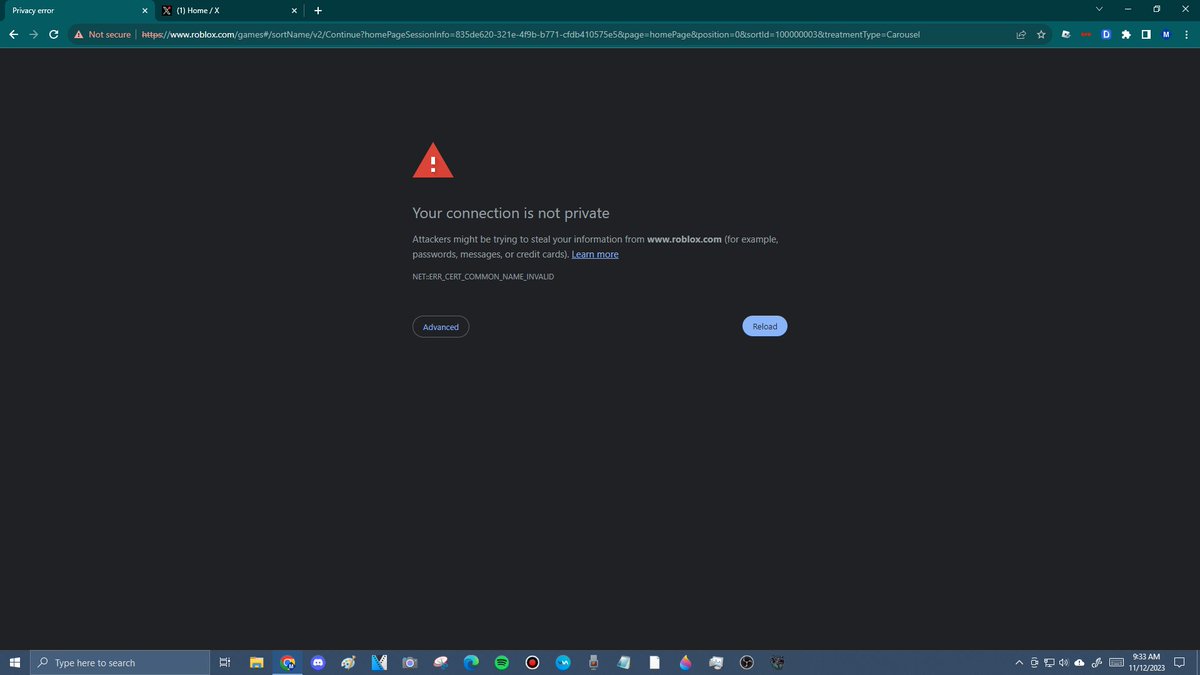Open the Extensions puzzle piece menu
This screenshot has height=675, width=1200.
[1126, 34]
